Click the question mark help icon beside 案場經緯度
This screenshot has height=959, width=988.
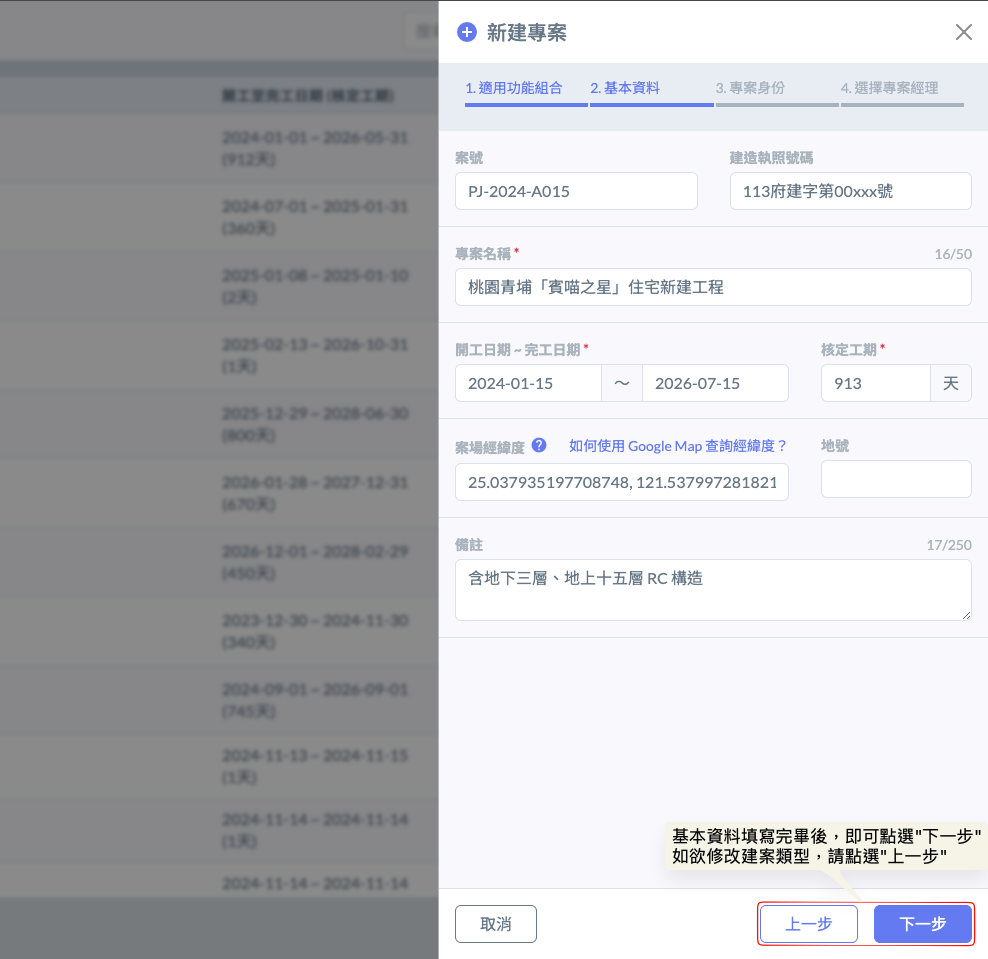539,445
